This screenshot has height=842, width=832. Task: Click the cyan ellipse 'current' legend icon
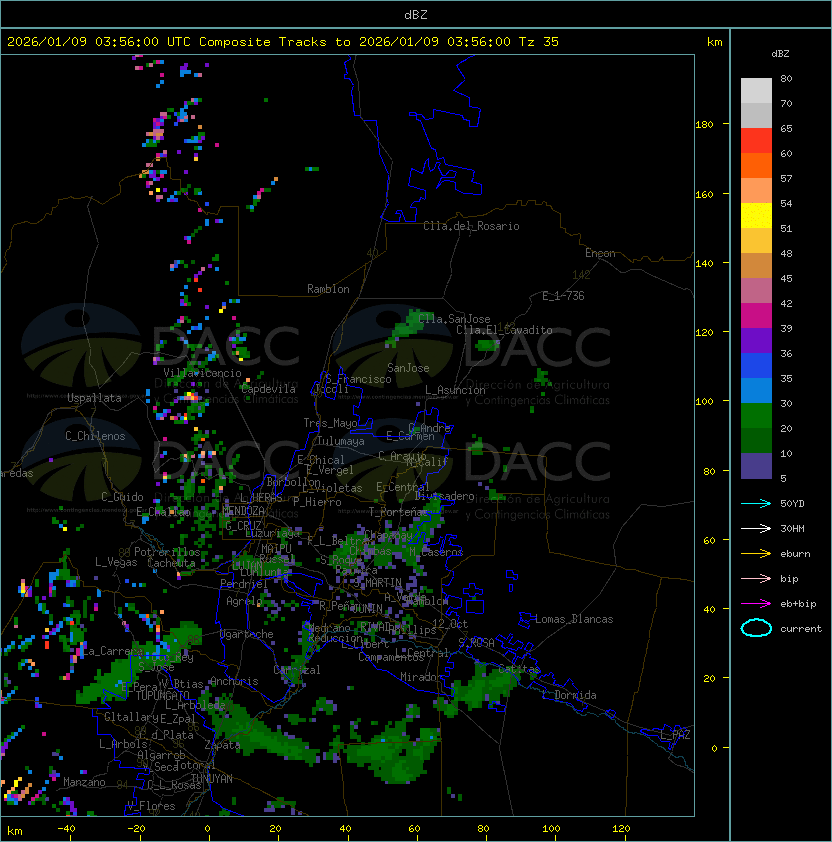(756, 628)
